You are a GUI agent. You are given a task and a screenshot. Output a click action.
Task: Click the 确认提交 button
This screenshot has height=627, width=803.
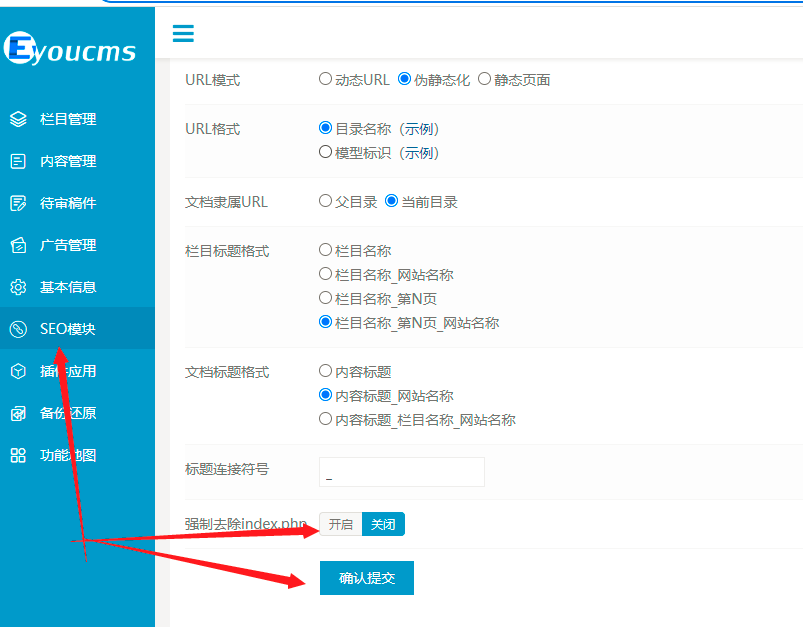click(367, 578)
